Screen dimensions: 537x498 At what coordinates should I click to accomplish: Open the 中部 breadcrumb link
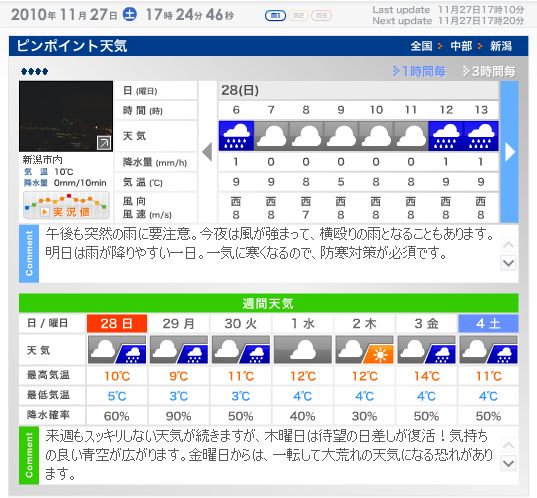point(461,46)
